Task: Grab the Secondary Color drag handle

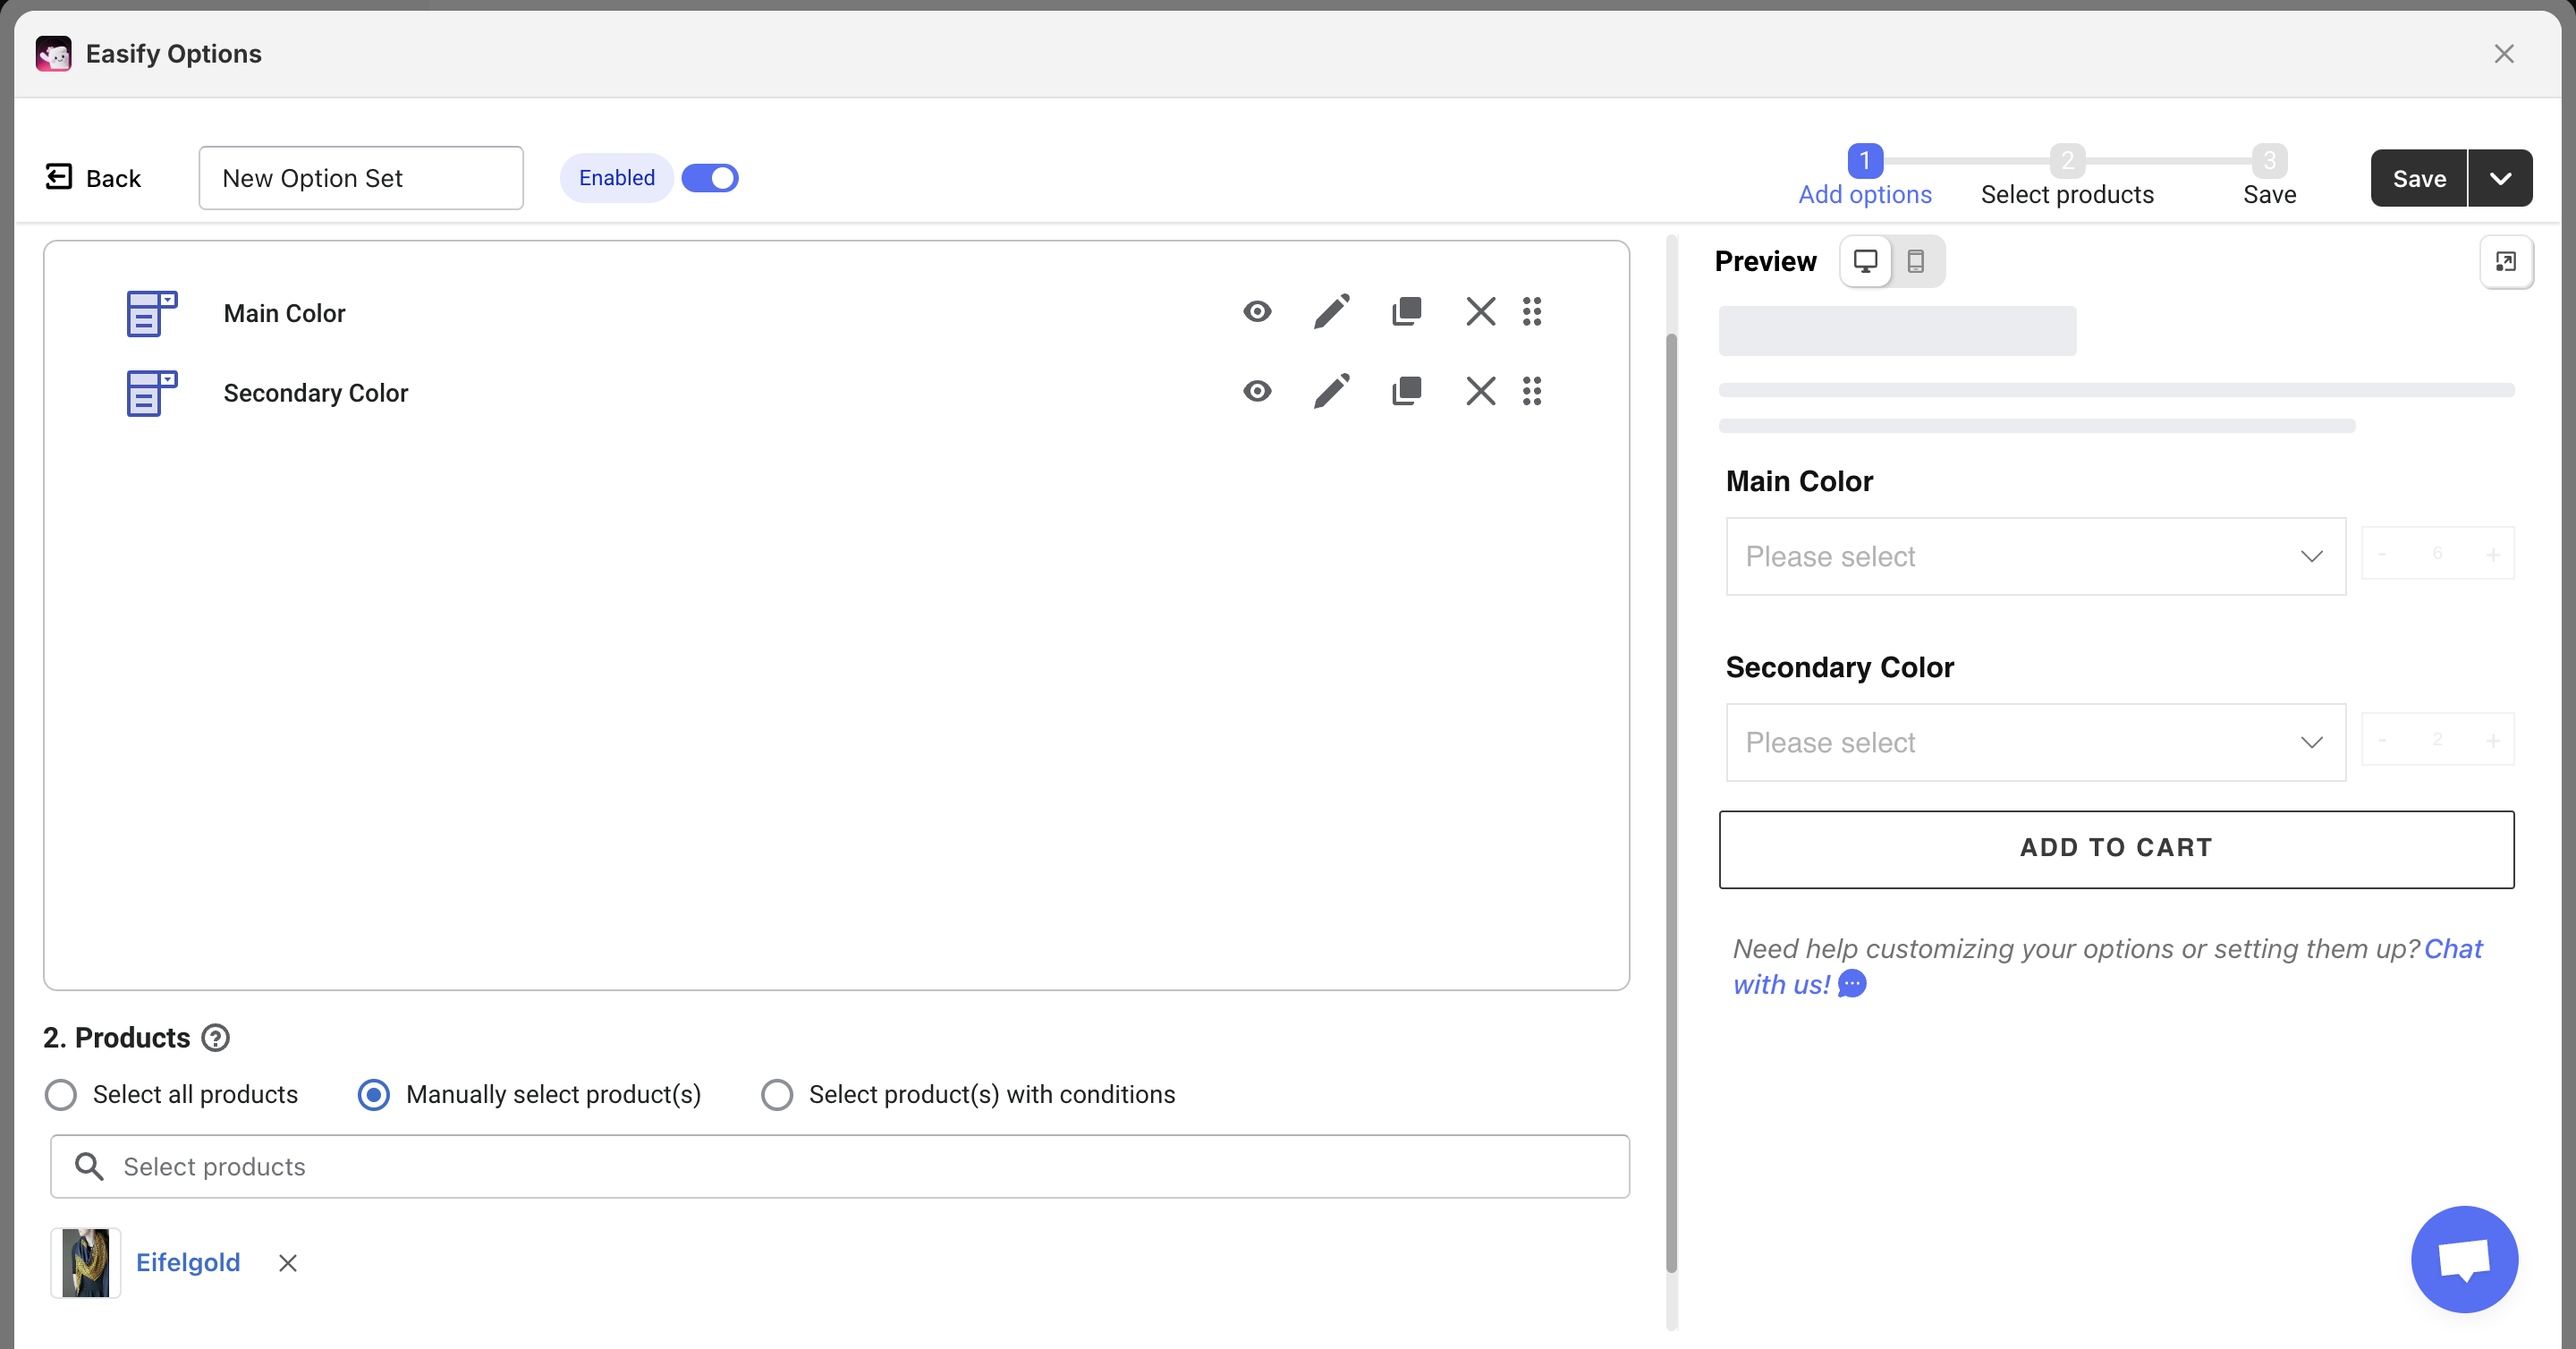Action: 1531,391
